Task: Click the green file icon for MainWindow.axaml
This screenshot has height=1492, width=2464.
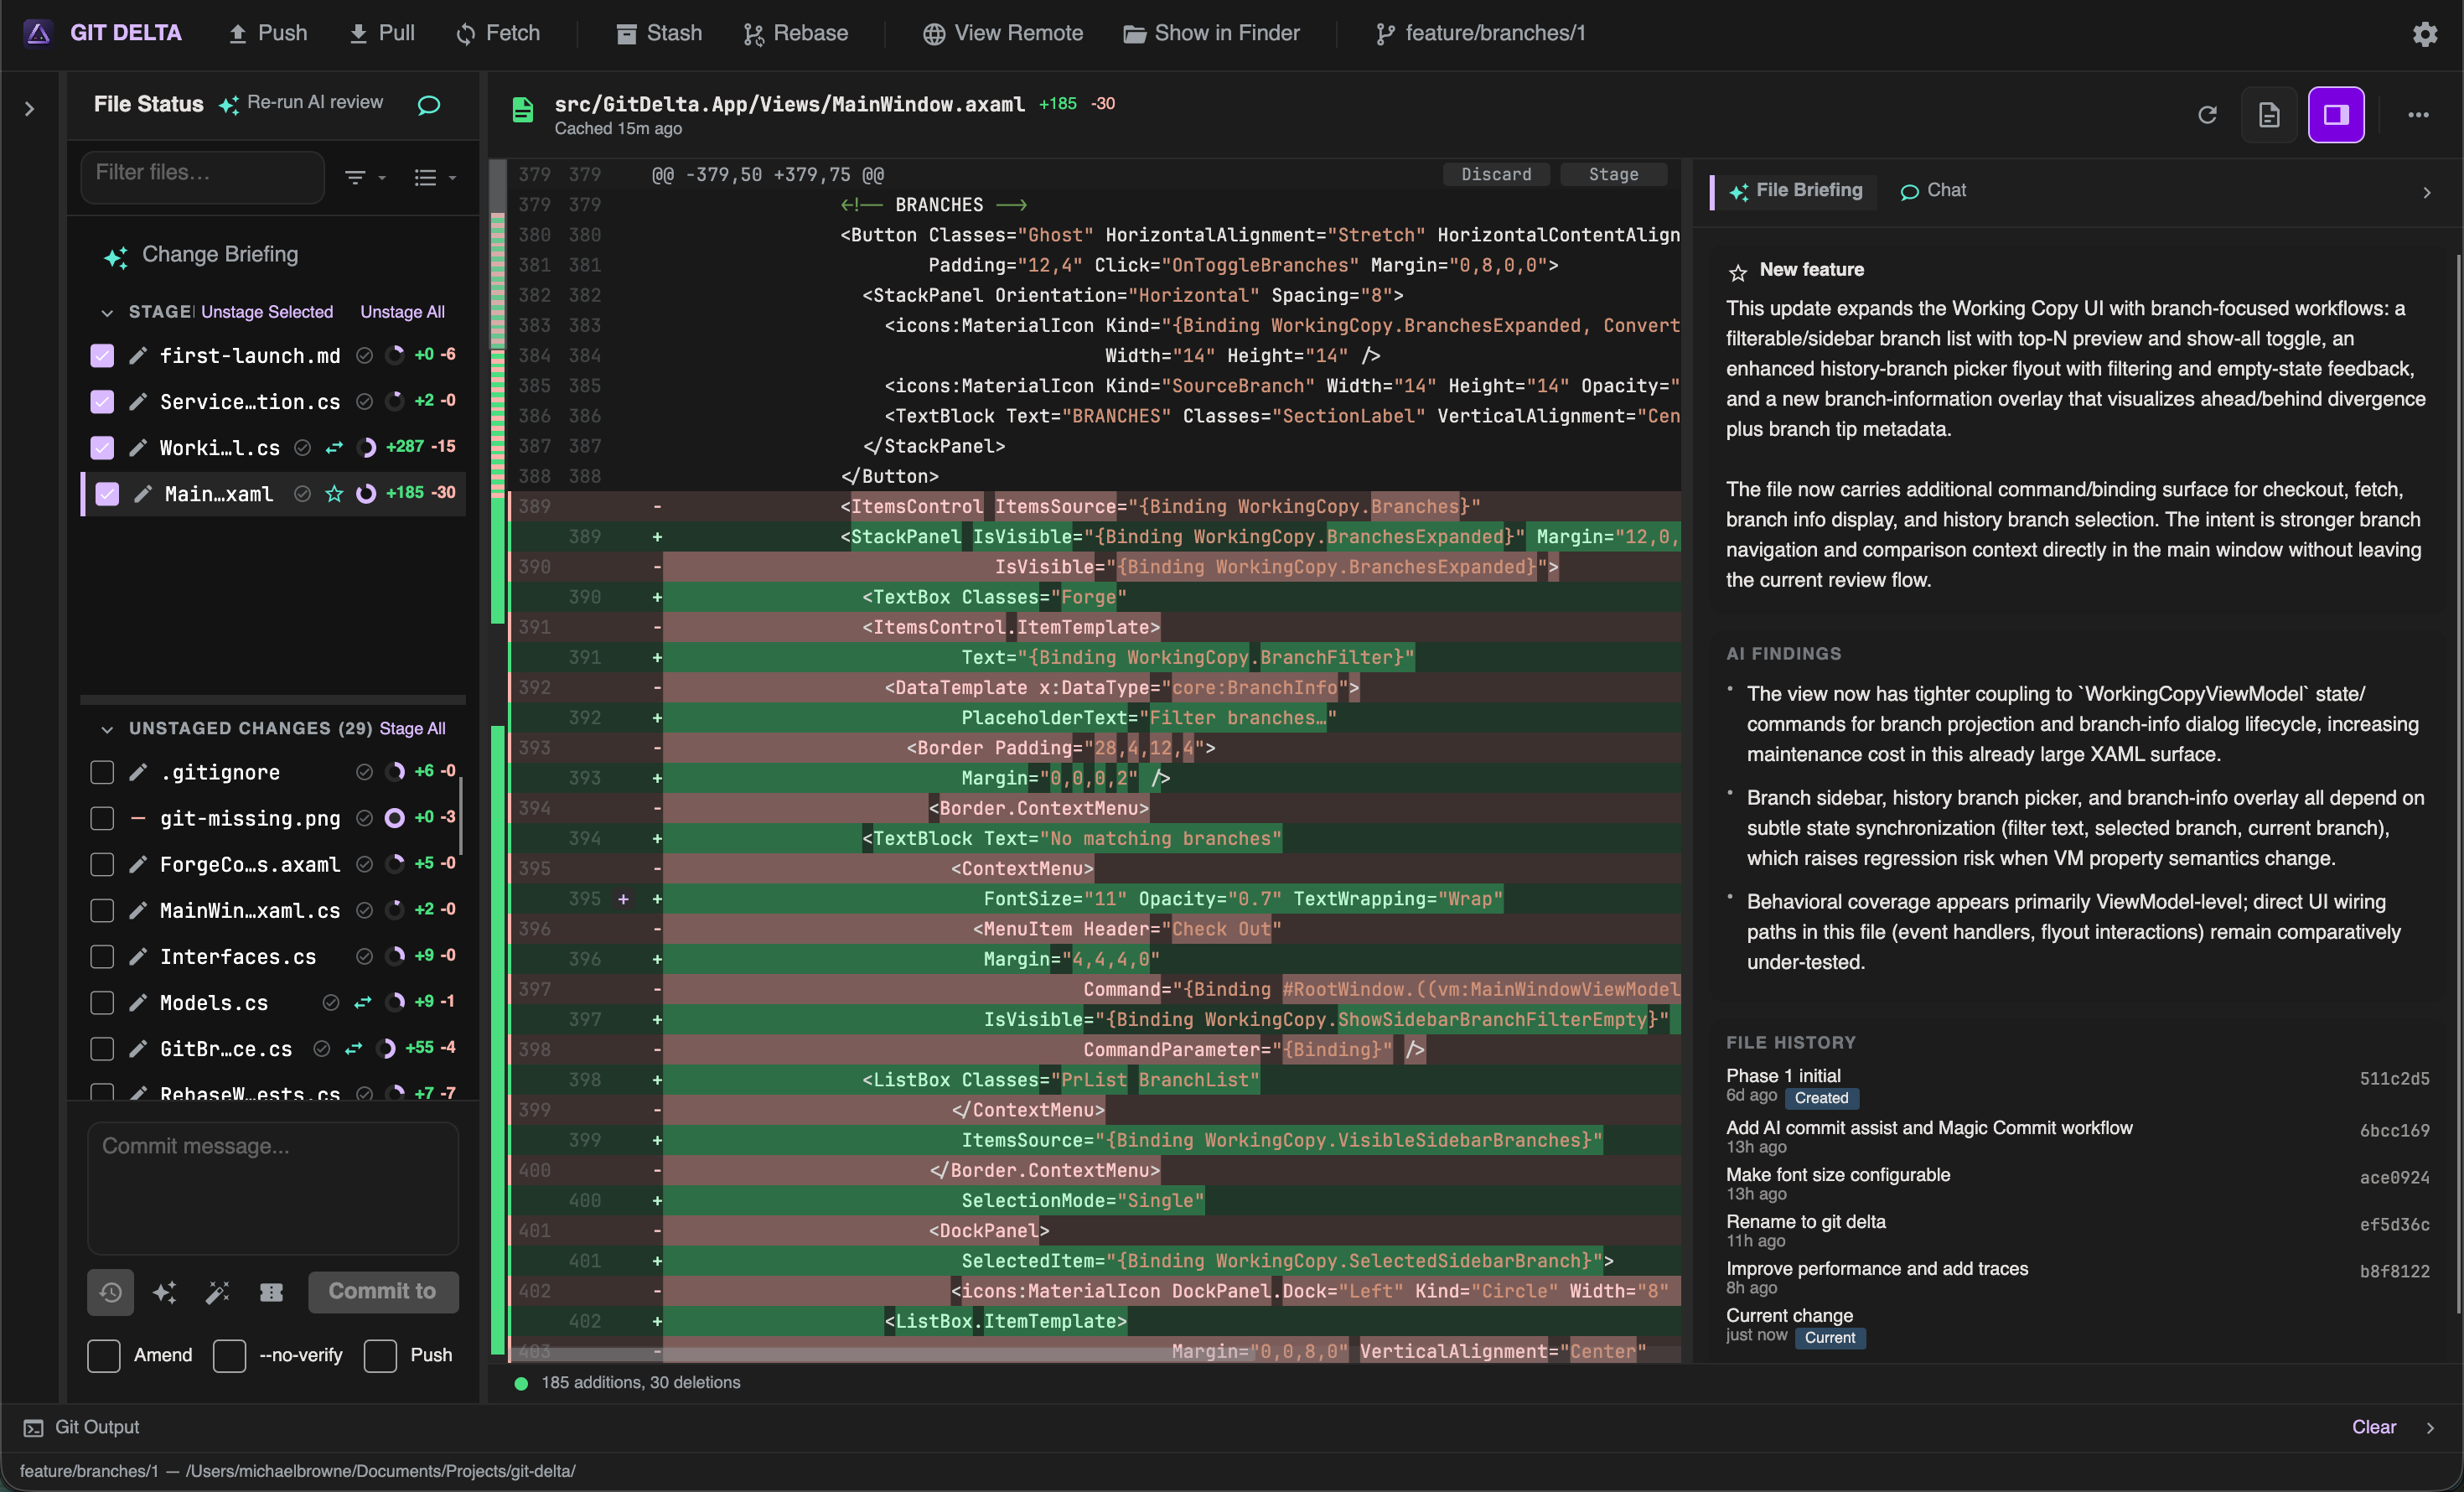Action: (x=522, y=110)
